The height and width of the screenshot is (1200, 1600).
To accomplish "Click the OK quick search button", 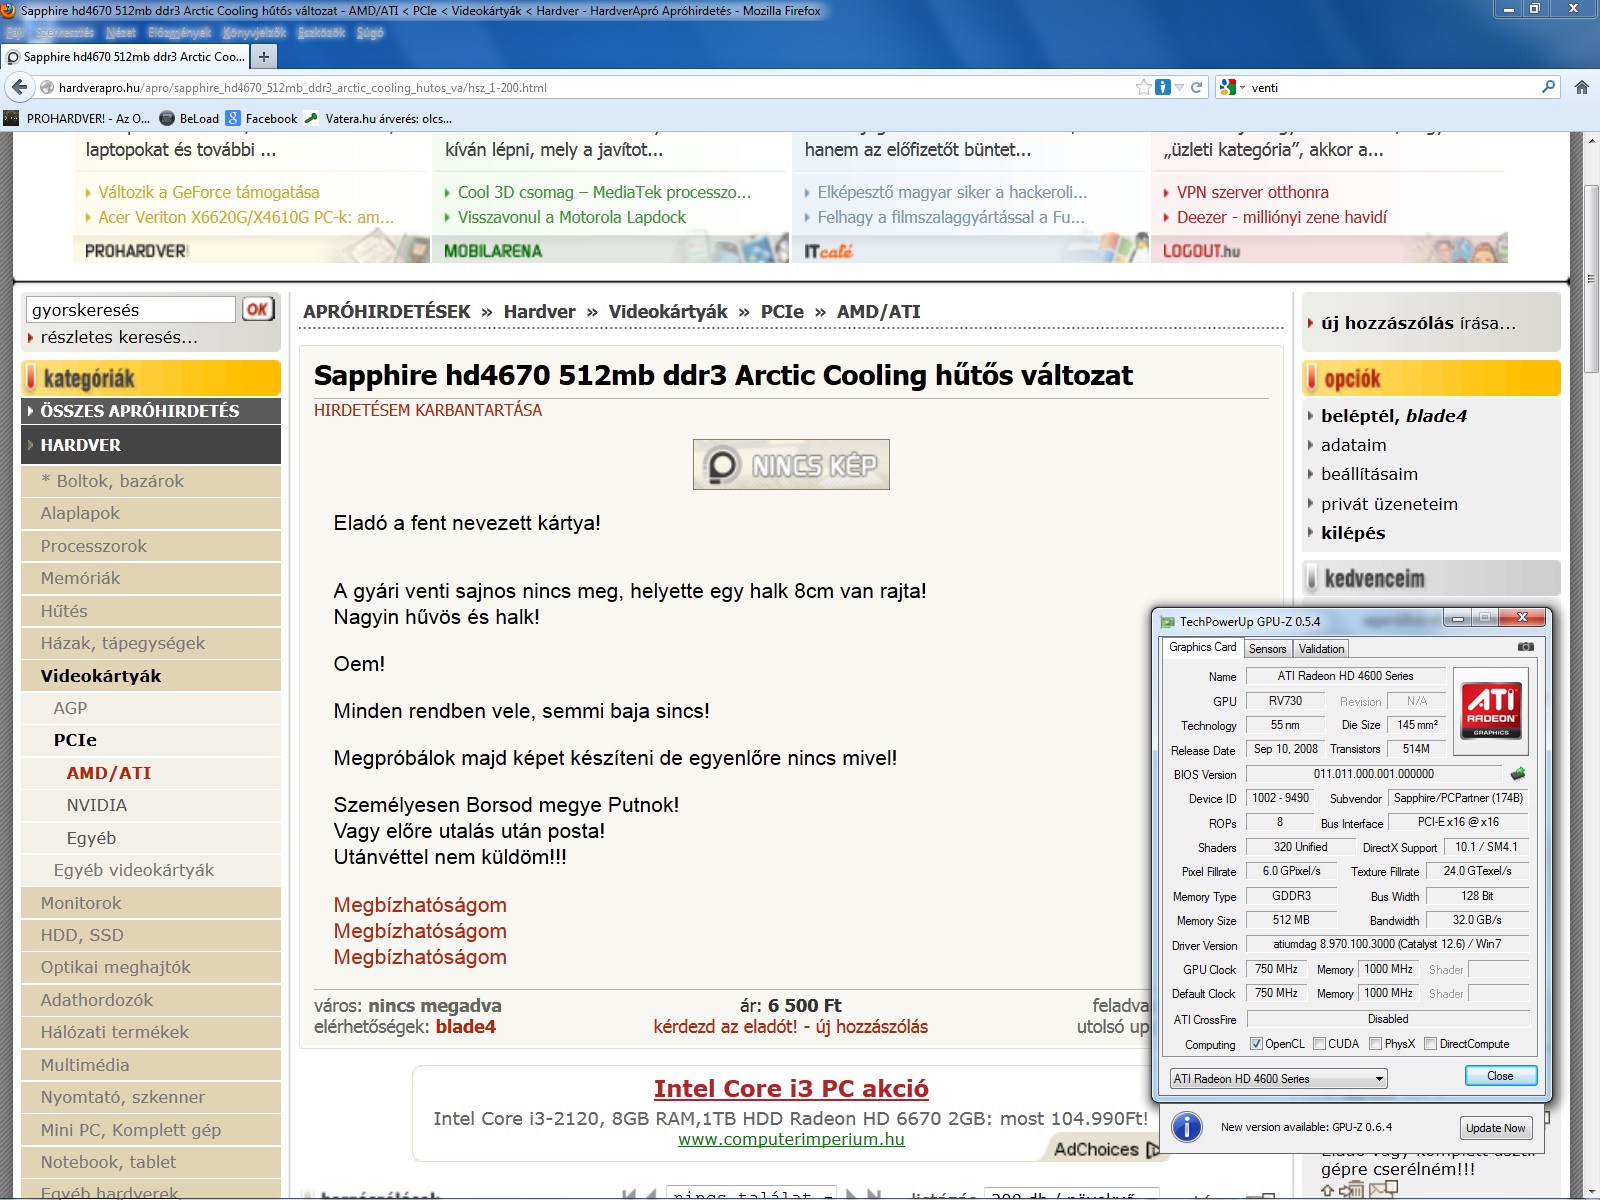I will (x=257, y=309).
